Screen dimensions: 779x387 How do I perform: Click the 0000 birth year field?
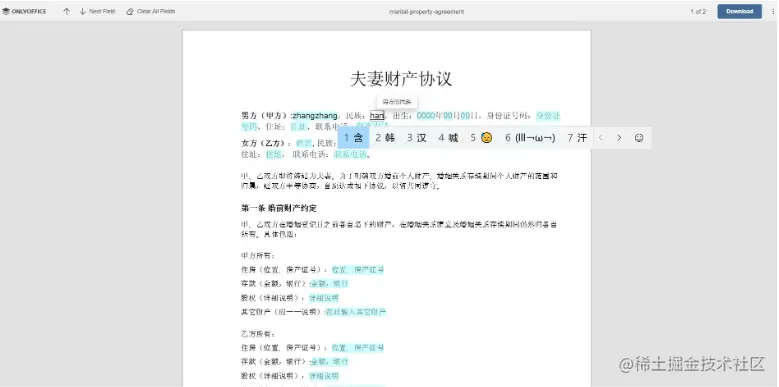pos(426,116)
